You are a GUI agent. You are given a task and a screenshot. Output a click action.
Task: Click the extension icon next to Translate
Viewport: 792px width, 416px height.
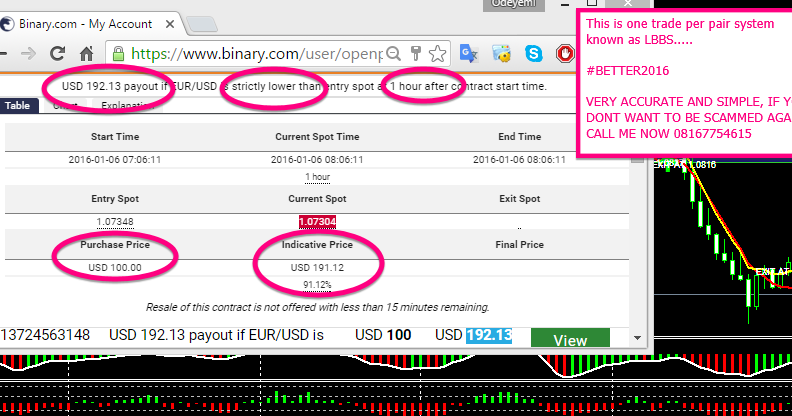tap(501, 54)
